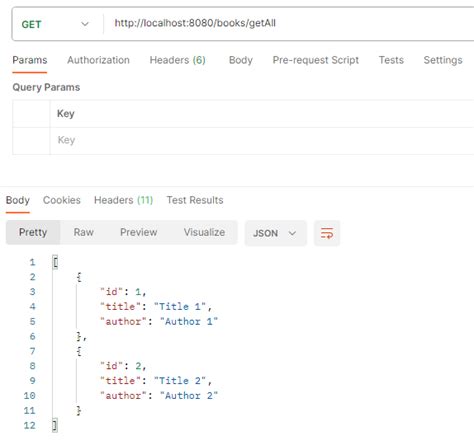
Task: Toggle the word wrap icon
Action: pos(327,233)
